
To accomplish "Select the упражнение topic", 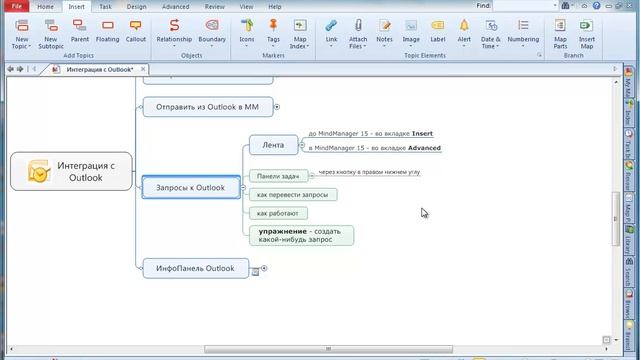I will 301,236.
